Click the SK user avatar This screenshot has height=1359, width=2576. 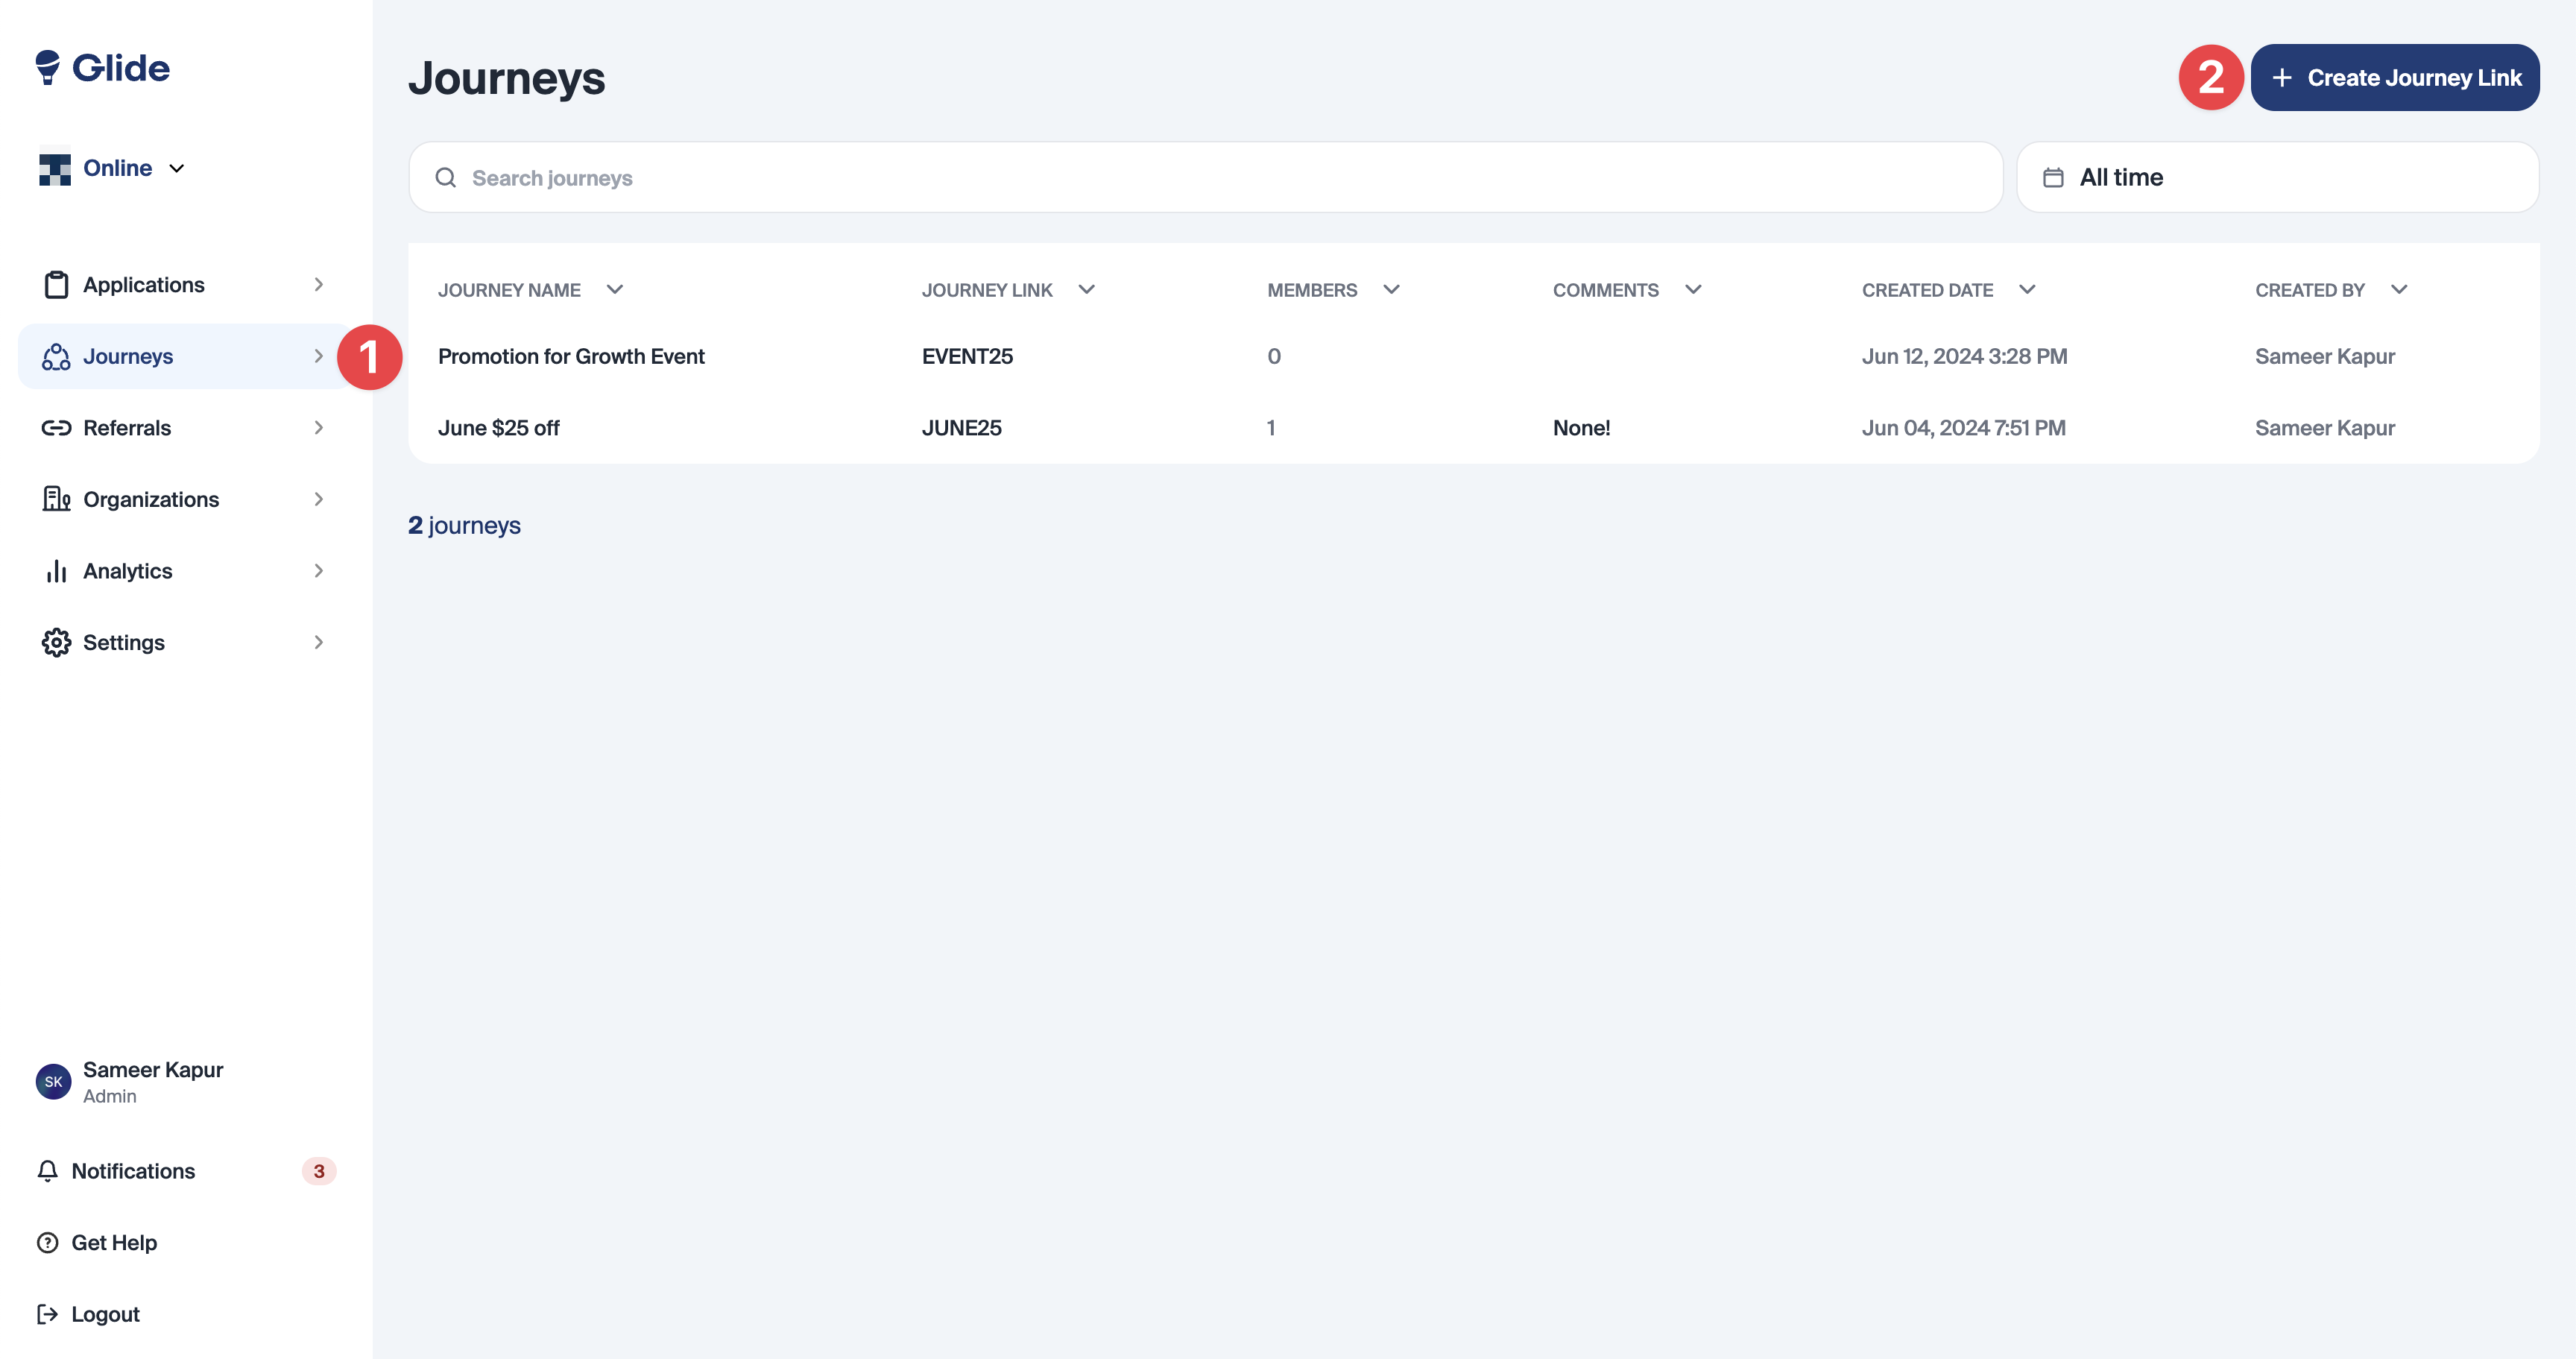(53, 1082)
